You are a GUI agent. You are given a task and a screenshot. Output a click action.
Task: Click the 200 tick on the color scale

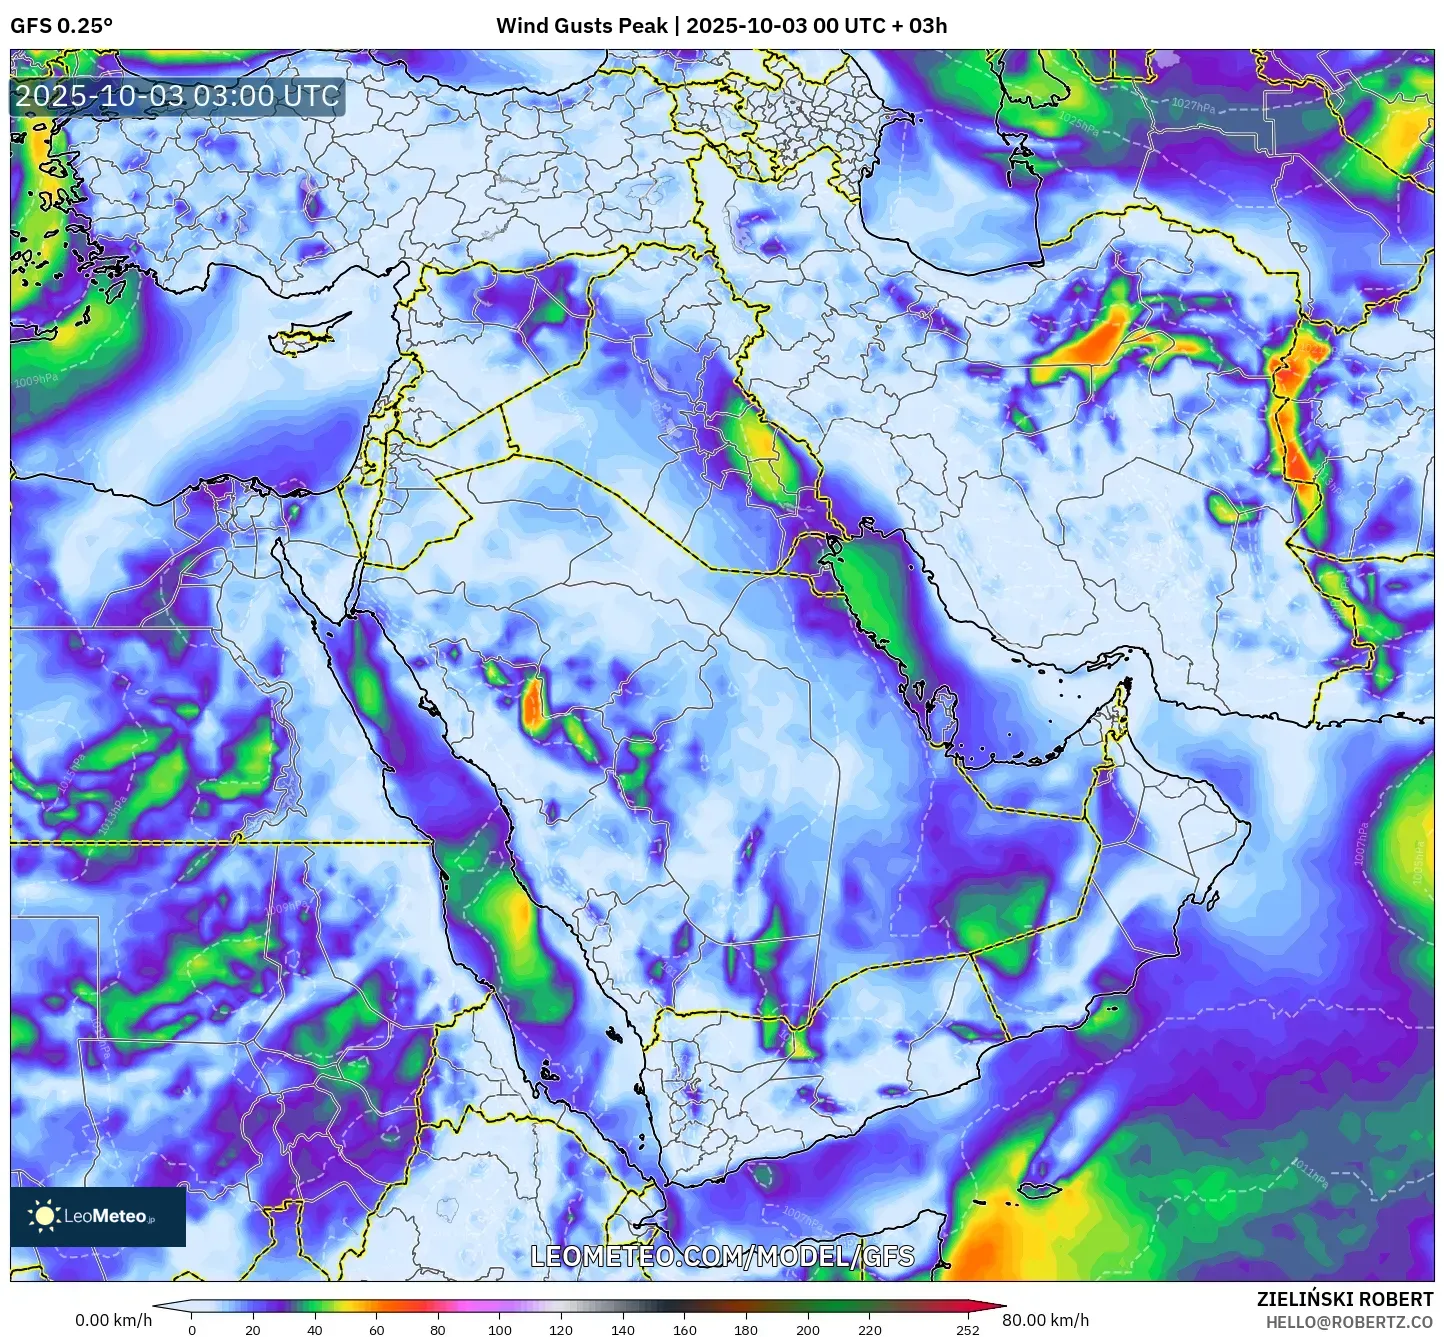click(x=808, y=1329)
